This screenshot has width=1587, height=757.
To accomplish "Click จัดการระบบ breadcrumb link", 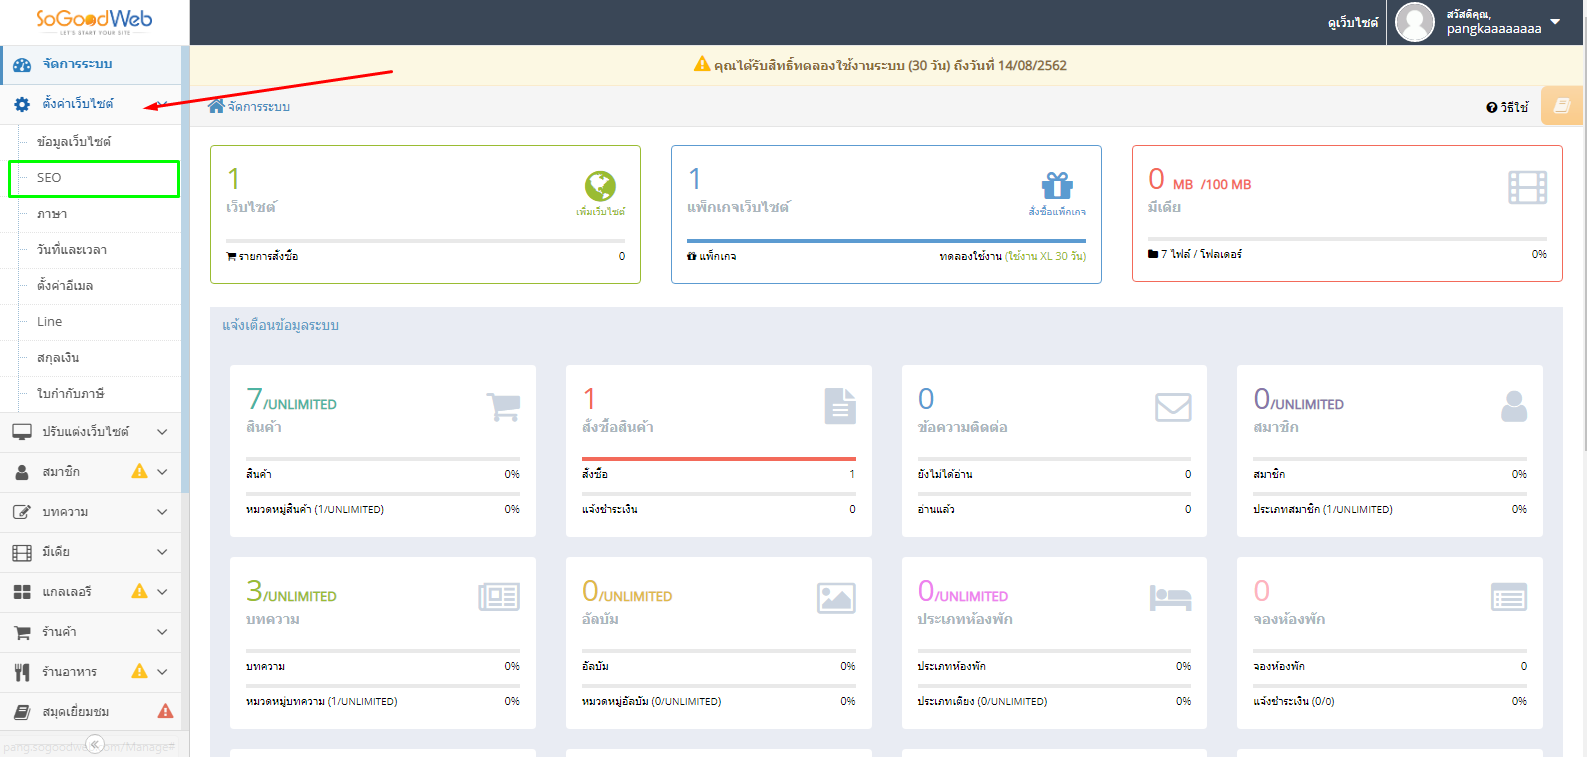I will 259,107.
